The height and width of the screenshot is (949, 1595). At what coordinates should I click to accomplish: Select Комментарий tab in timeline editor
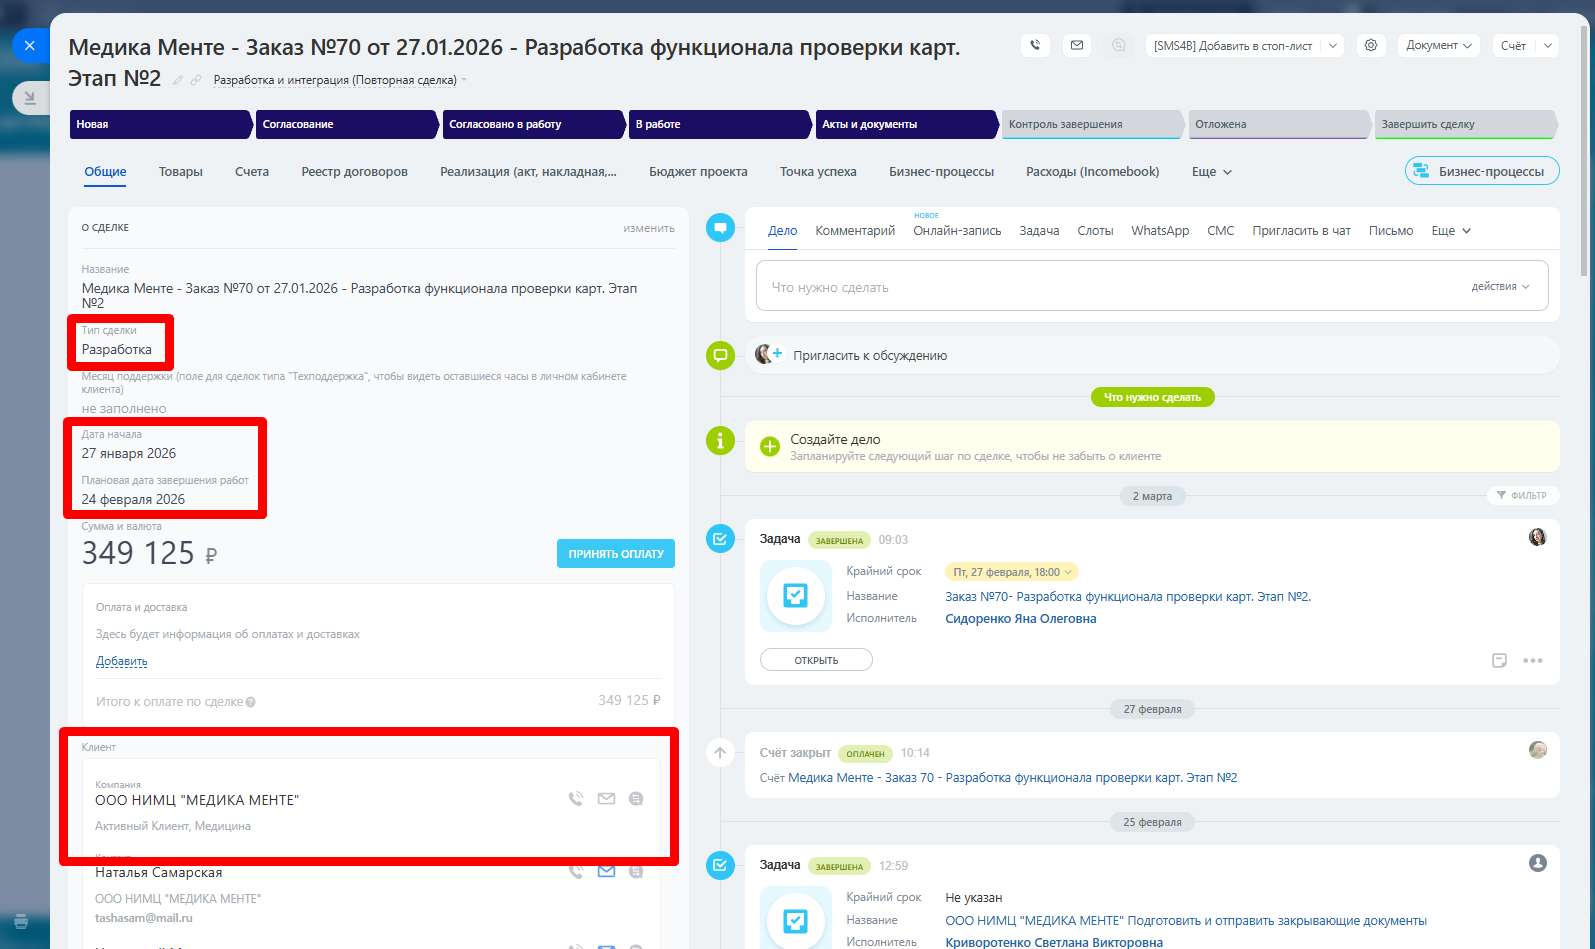tap(855, 231)
